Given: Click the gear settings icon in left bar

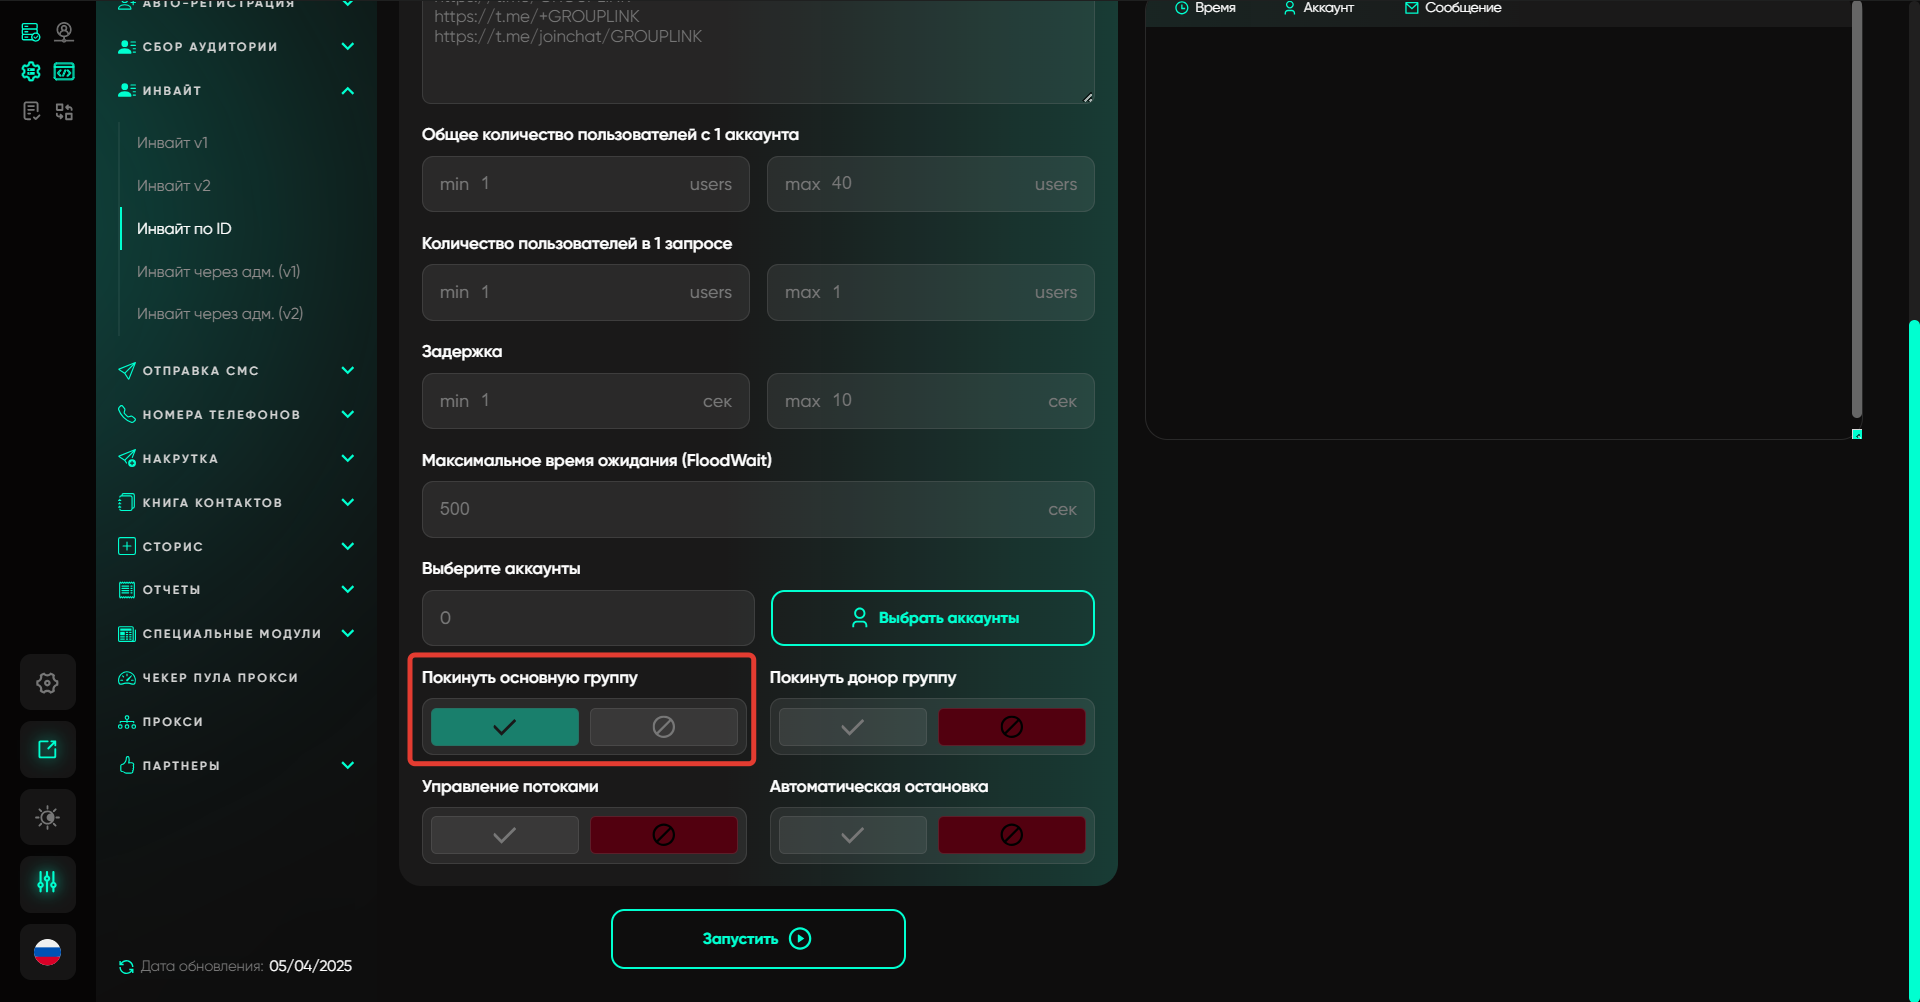Looking at the screenshot, I should (x=47, y=683).
